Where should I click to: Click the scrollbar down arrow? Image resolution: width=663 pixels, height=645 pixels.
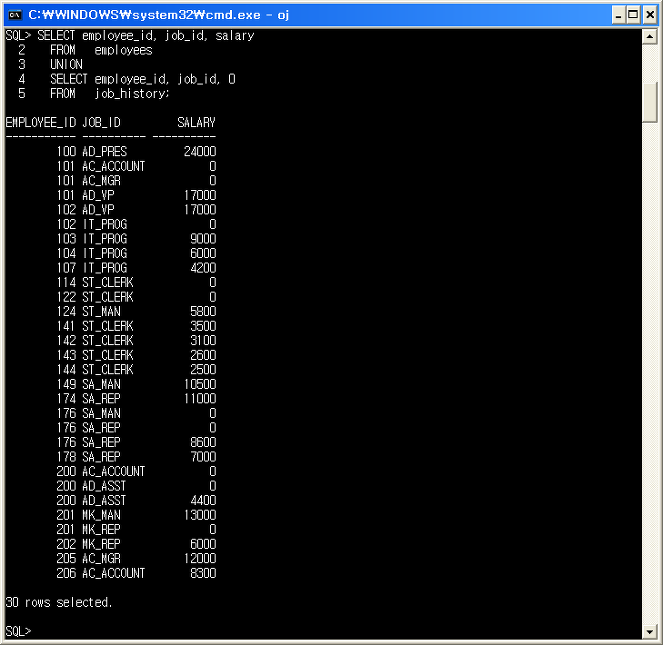649,632
